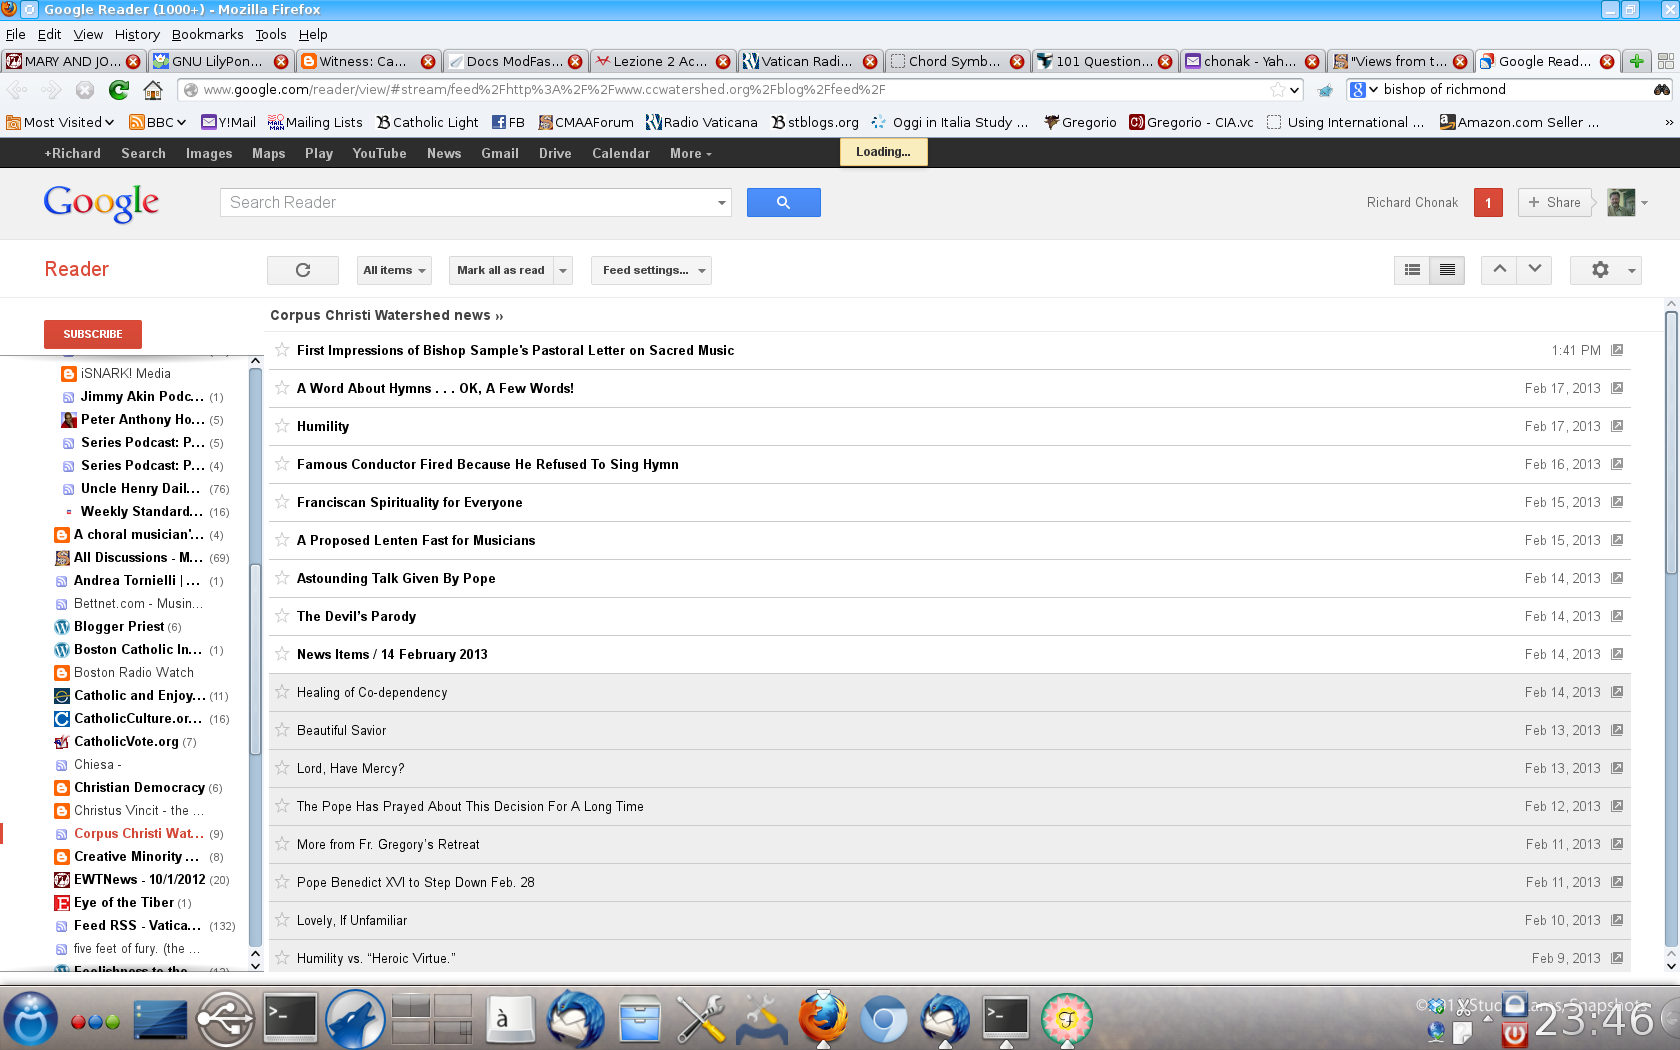This screenshot has width=1680, height=1050.
Task: Star 'News Items / 14 February 2013'
Action: click(x=282, y=654)
